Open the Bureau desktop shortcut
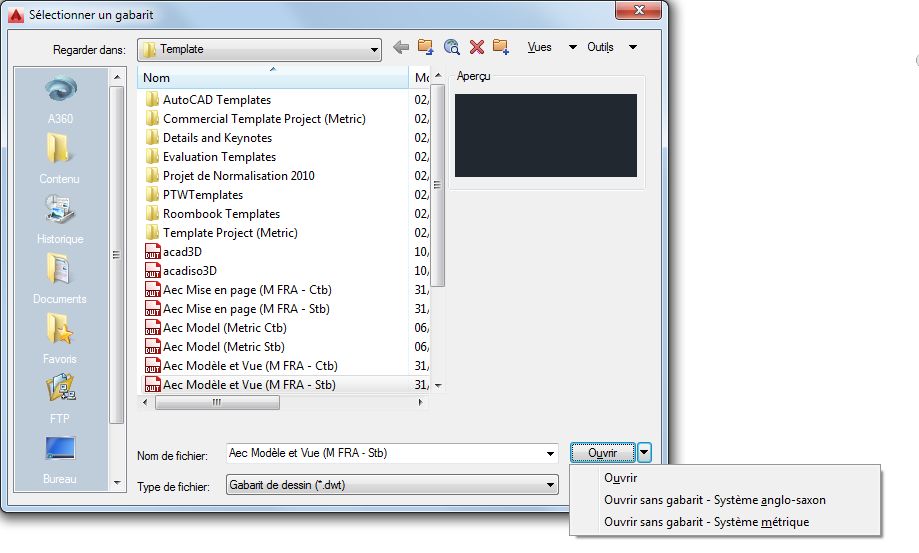919x553 pixels. click(60, 459)
